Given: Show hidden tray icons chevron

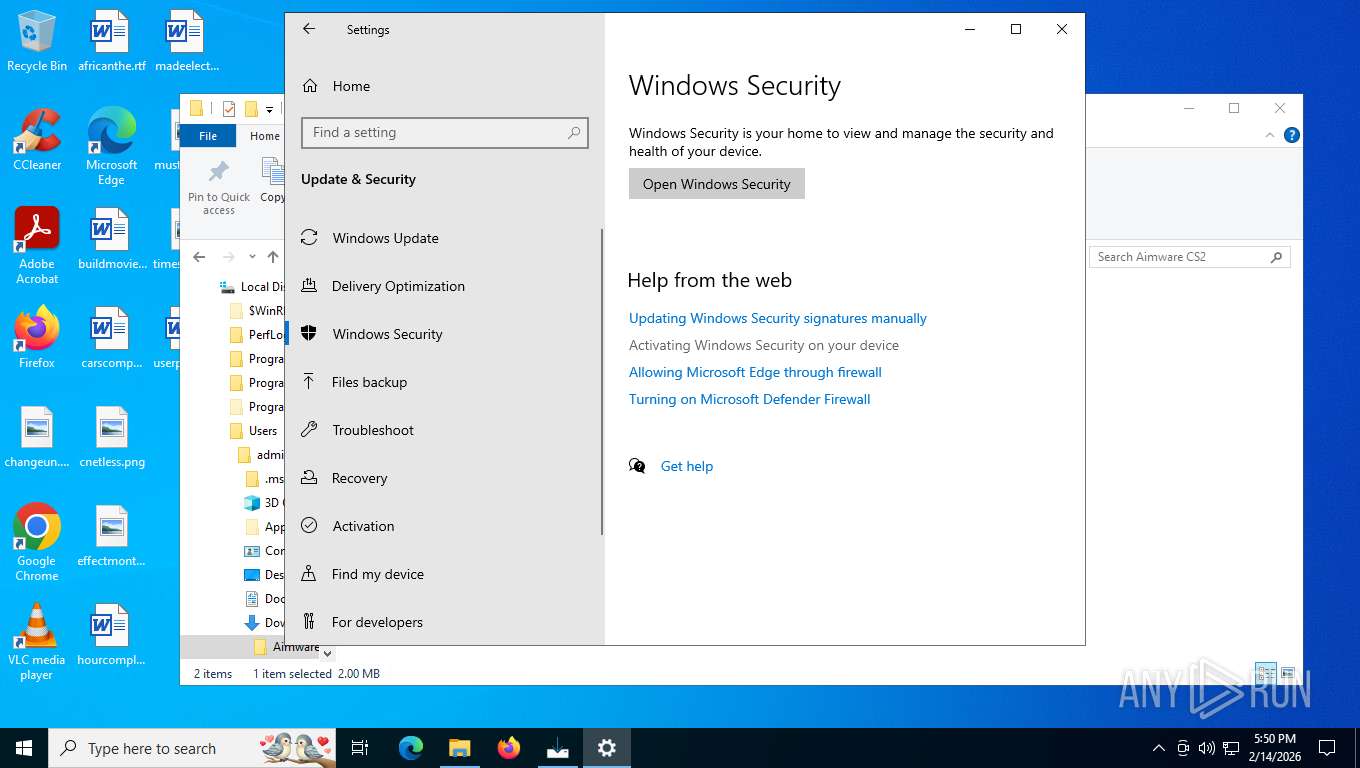Looking at the screenshot, I should (x=1159, y=748).
